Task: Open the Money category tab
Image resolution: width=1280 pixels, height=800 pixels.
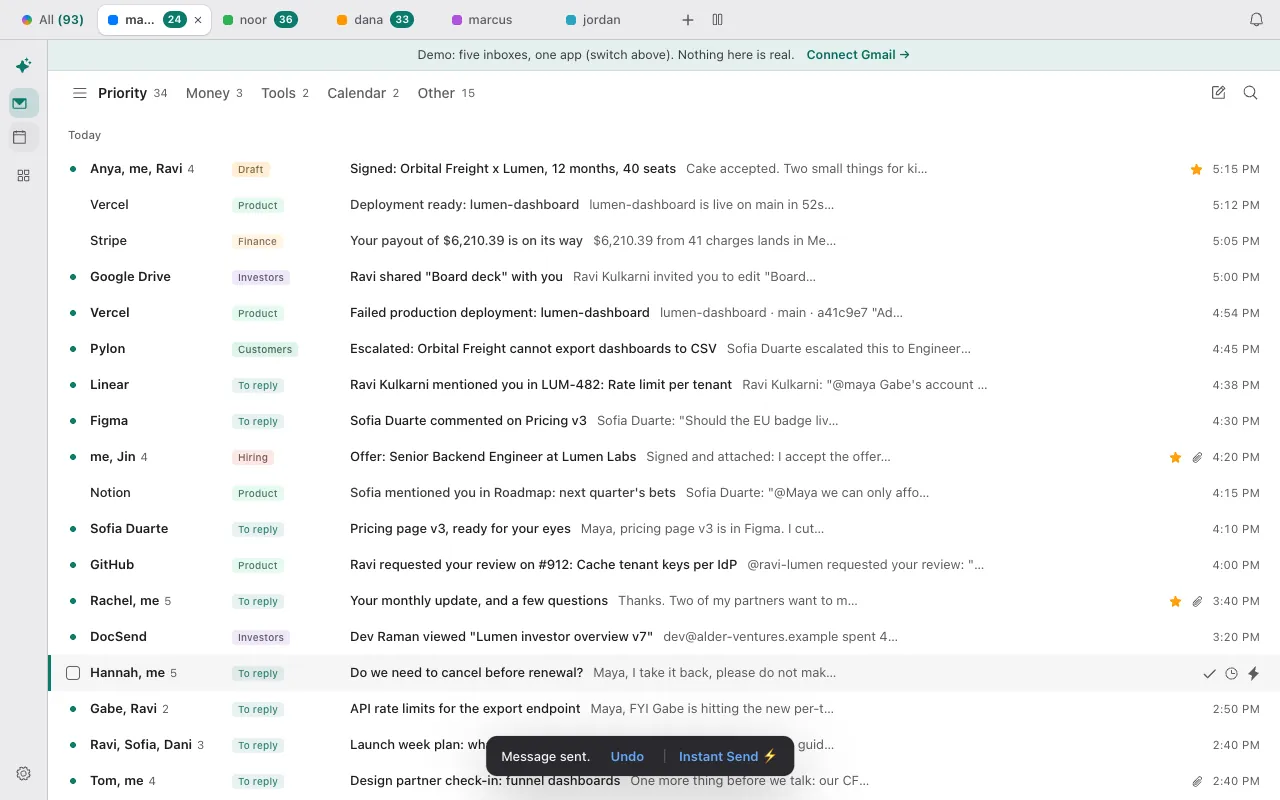Action: pos(214,93)
